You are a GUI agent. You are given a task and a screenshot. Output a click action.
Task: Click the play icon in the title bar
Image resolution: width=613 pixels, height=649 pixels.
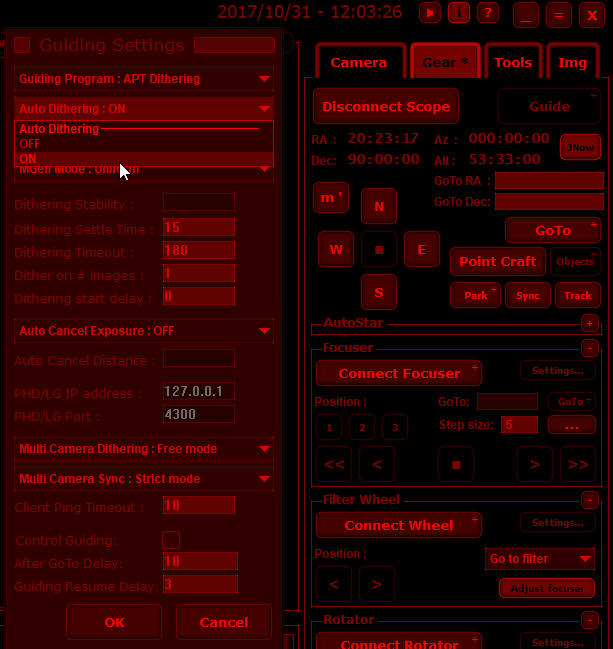tap(430, 13)
